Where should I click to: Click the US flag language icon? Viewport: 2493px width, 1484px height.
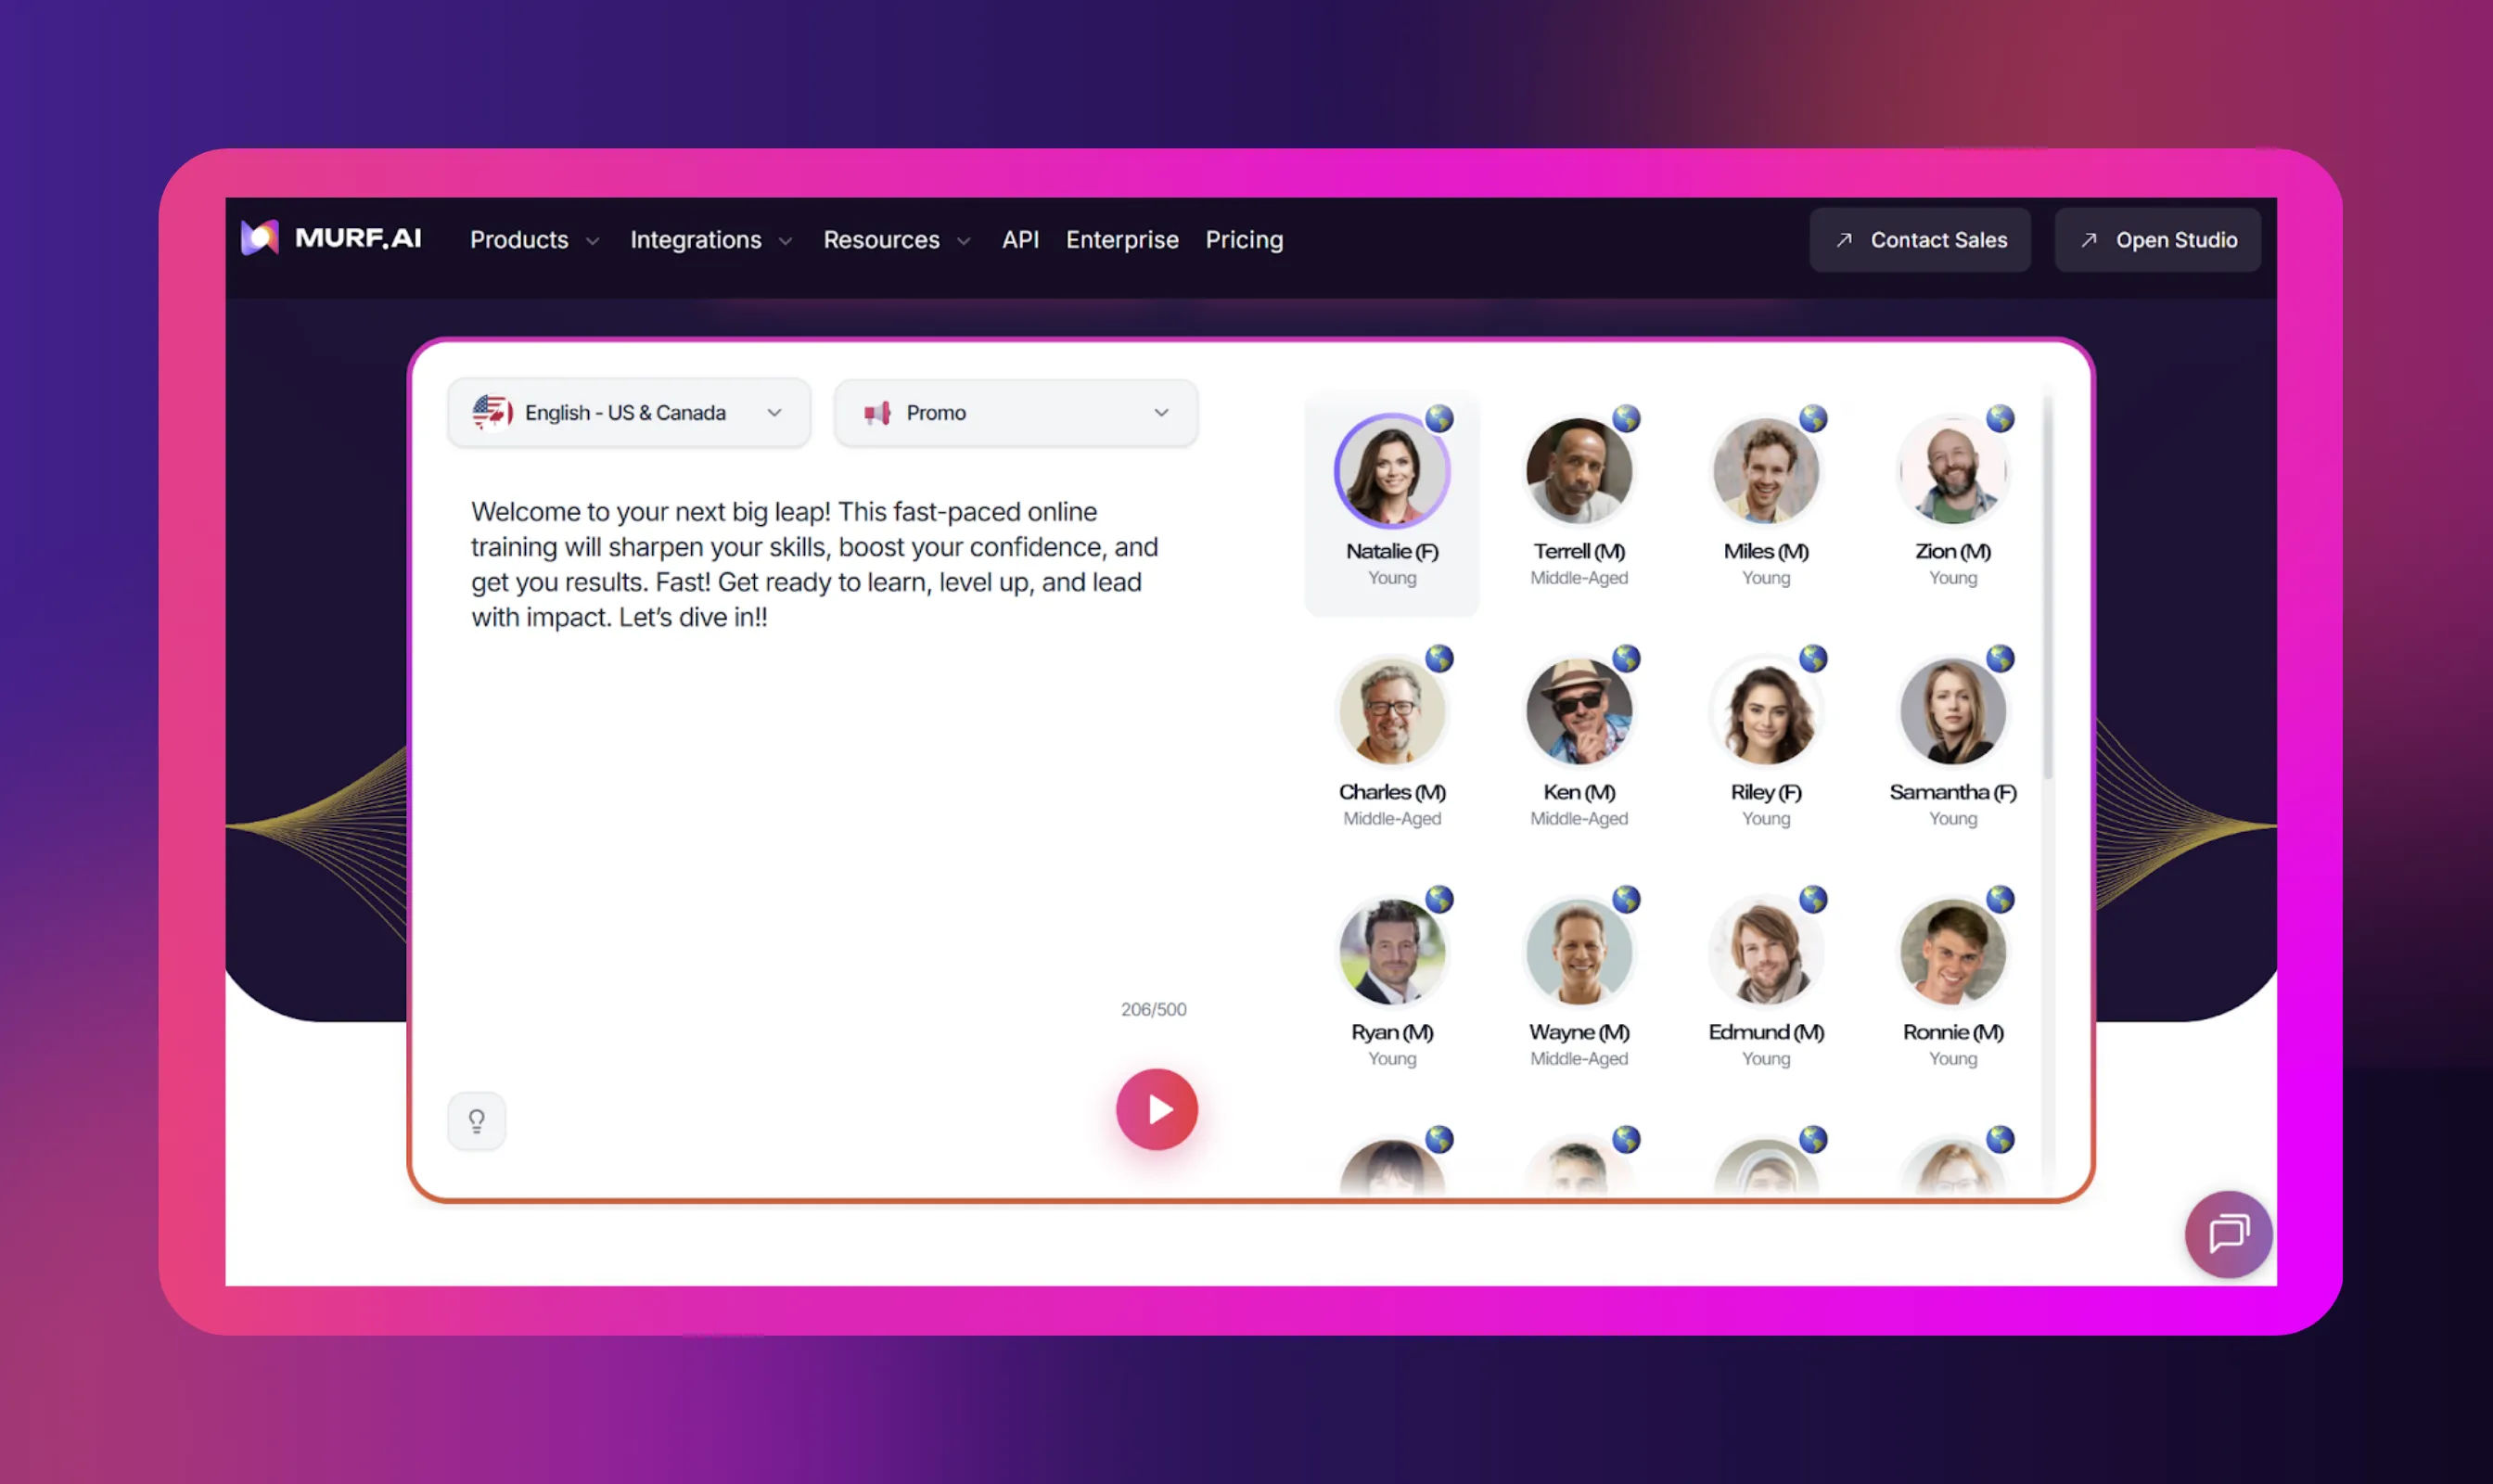point(491,412)
